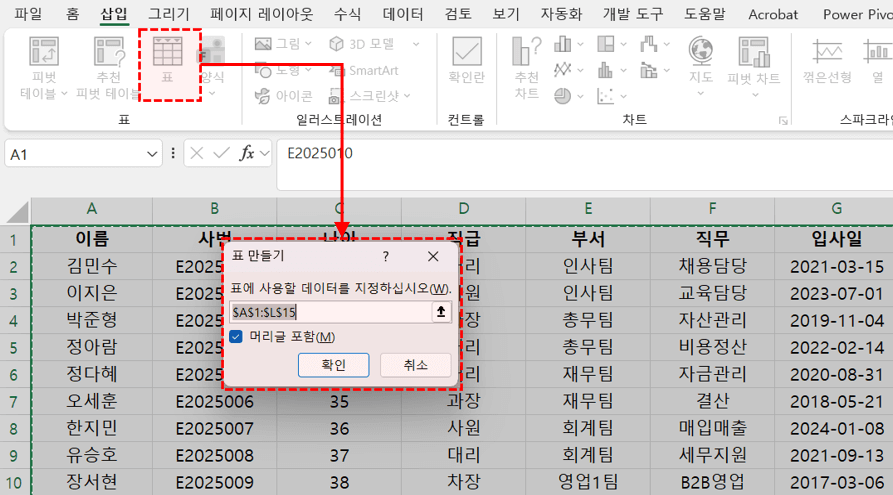Insert a pie chart
The width and height of the screenshot is (893, 495).
(563, 96)
